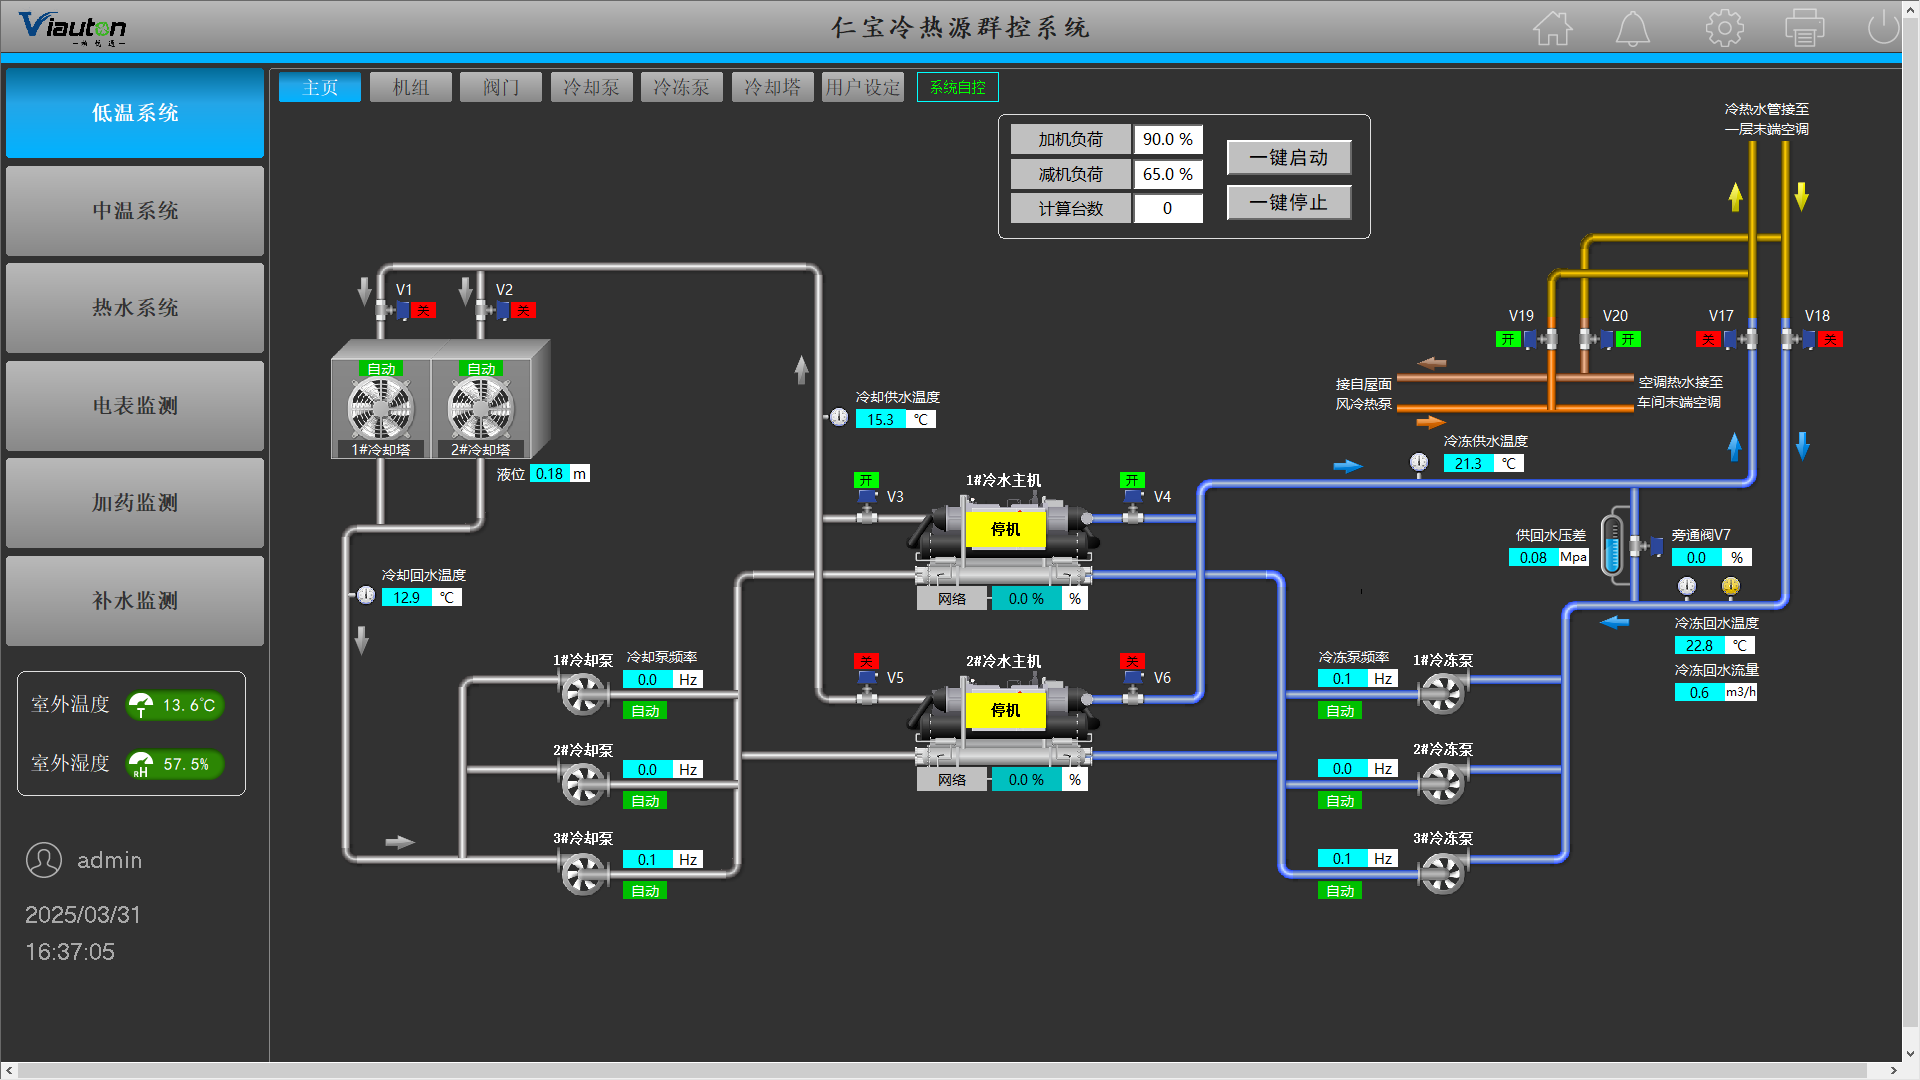Click the 加机负荷 90.0 % input field

tap(1167, 140)
